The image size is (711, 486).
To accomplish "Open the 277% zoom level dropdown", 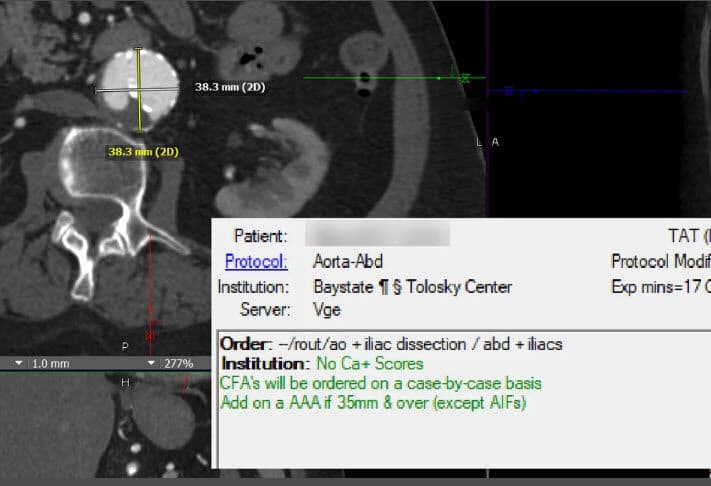I will 151,364.
